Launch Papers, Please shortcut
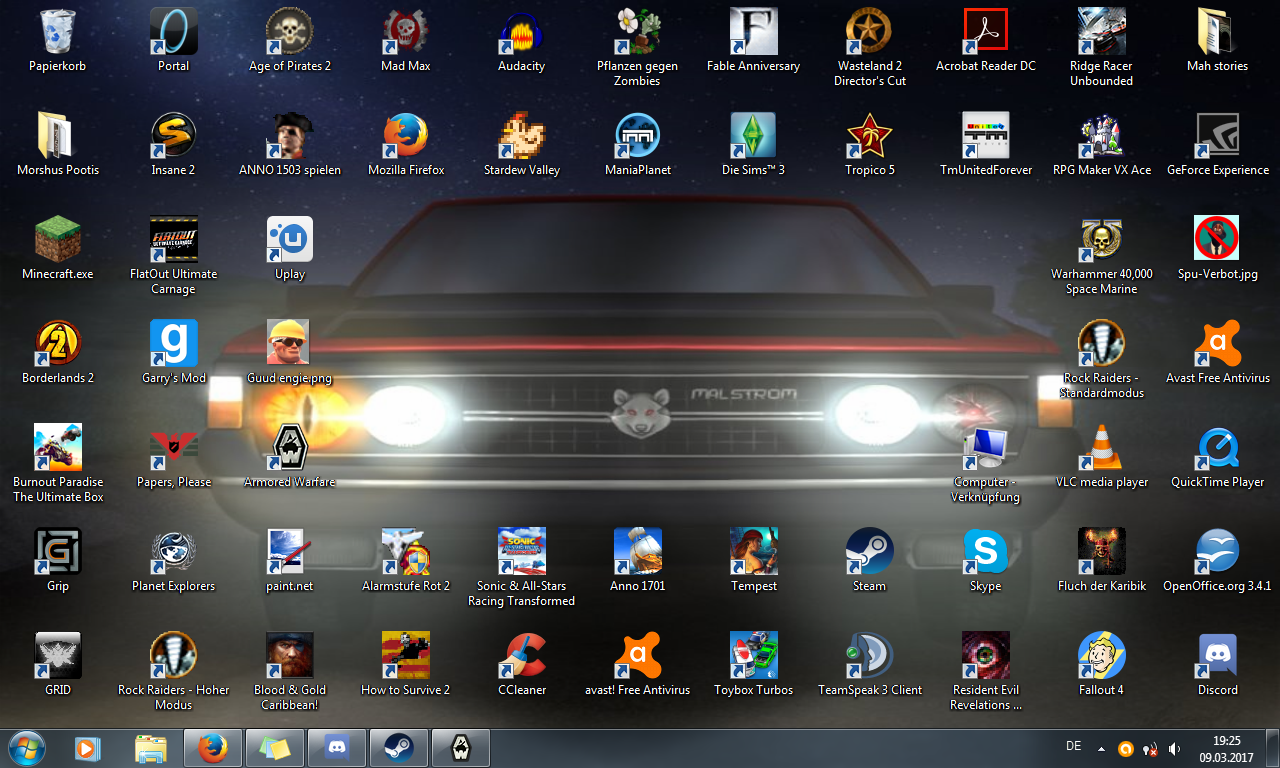The height and width of the screenshot is (768, 1280). (x=174, y=448)
